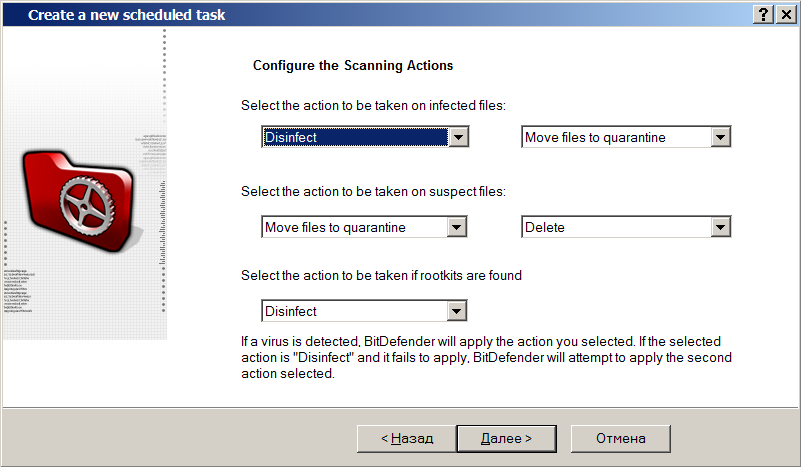Click the question mark help button

(x=764, y=15)
